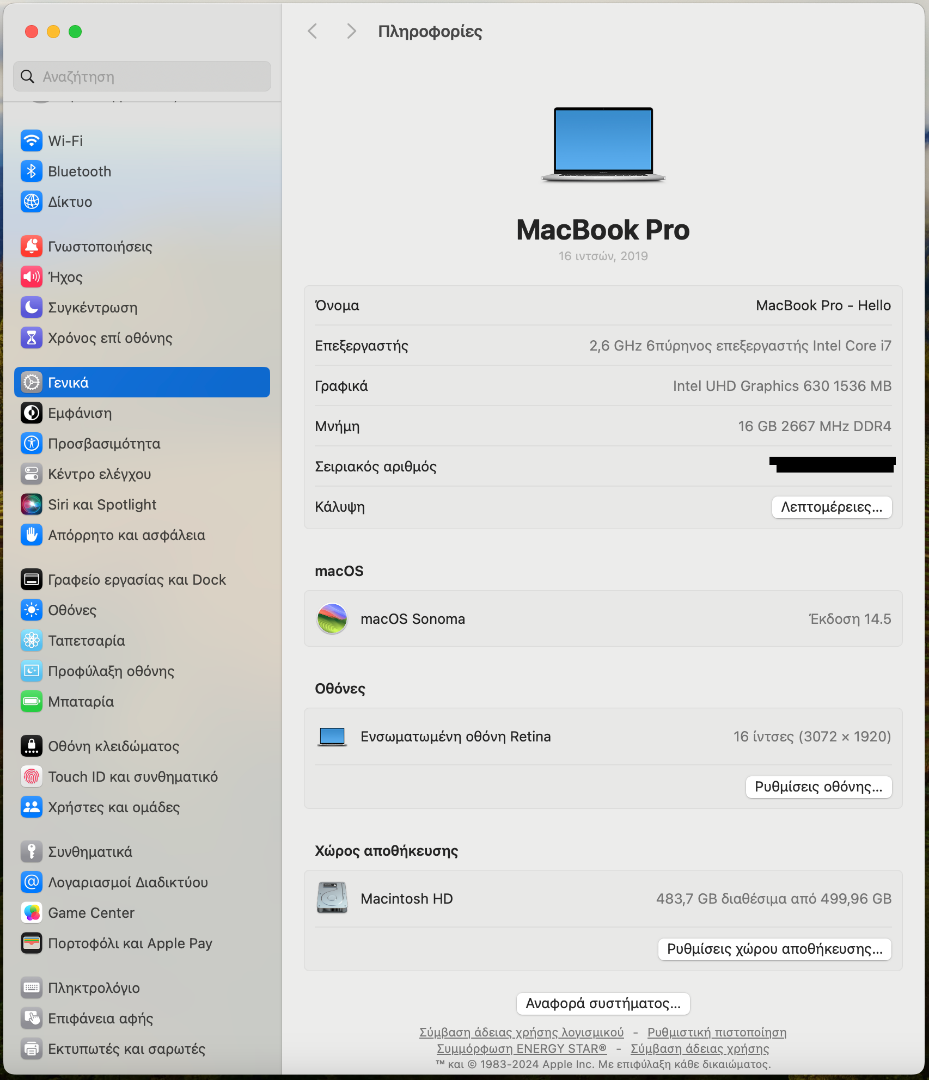Open Συνθηματικά key icon

pyautogui.click(x=31, y=851)
